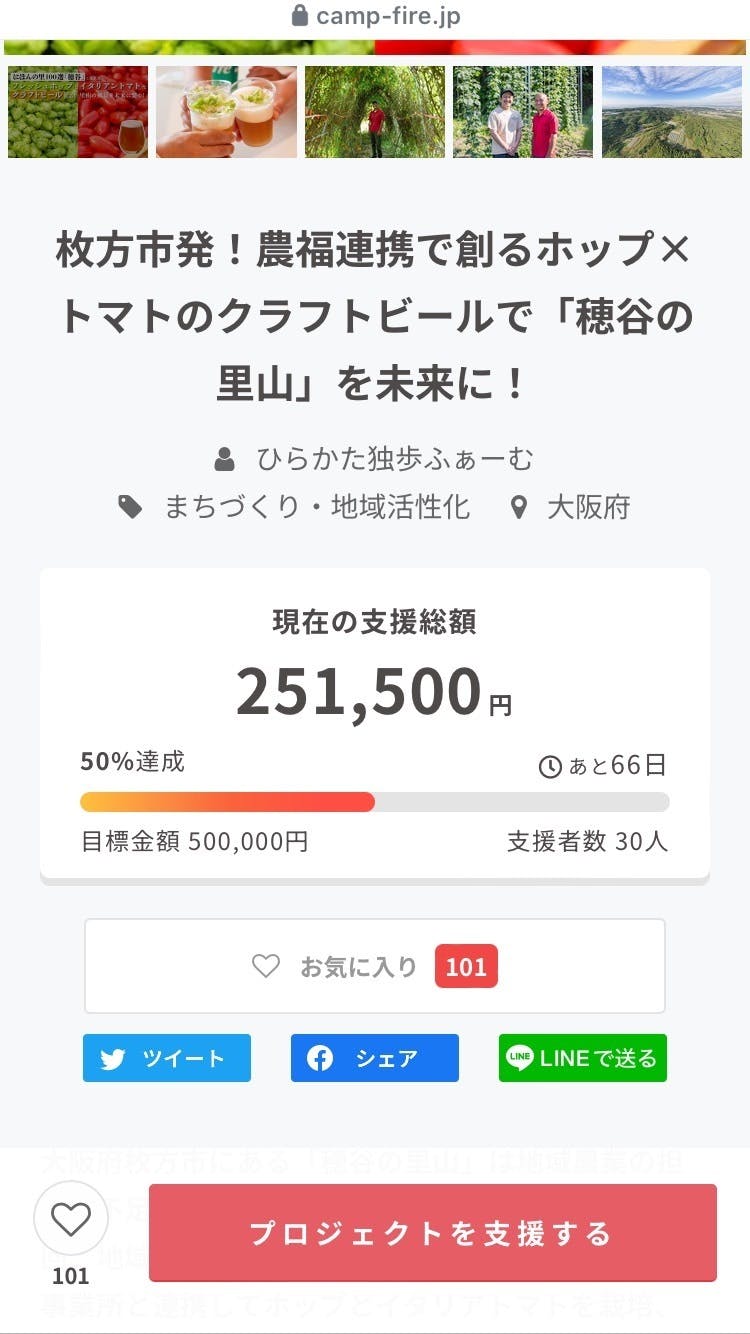This screenshot has width=750, height=1334.
Task: Click the red 101 favorites badge
Action: (466, 967)
